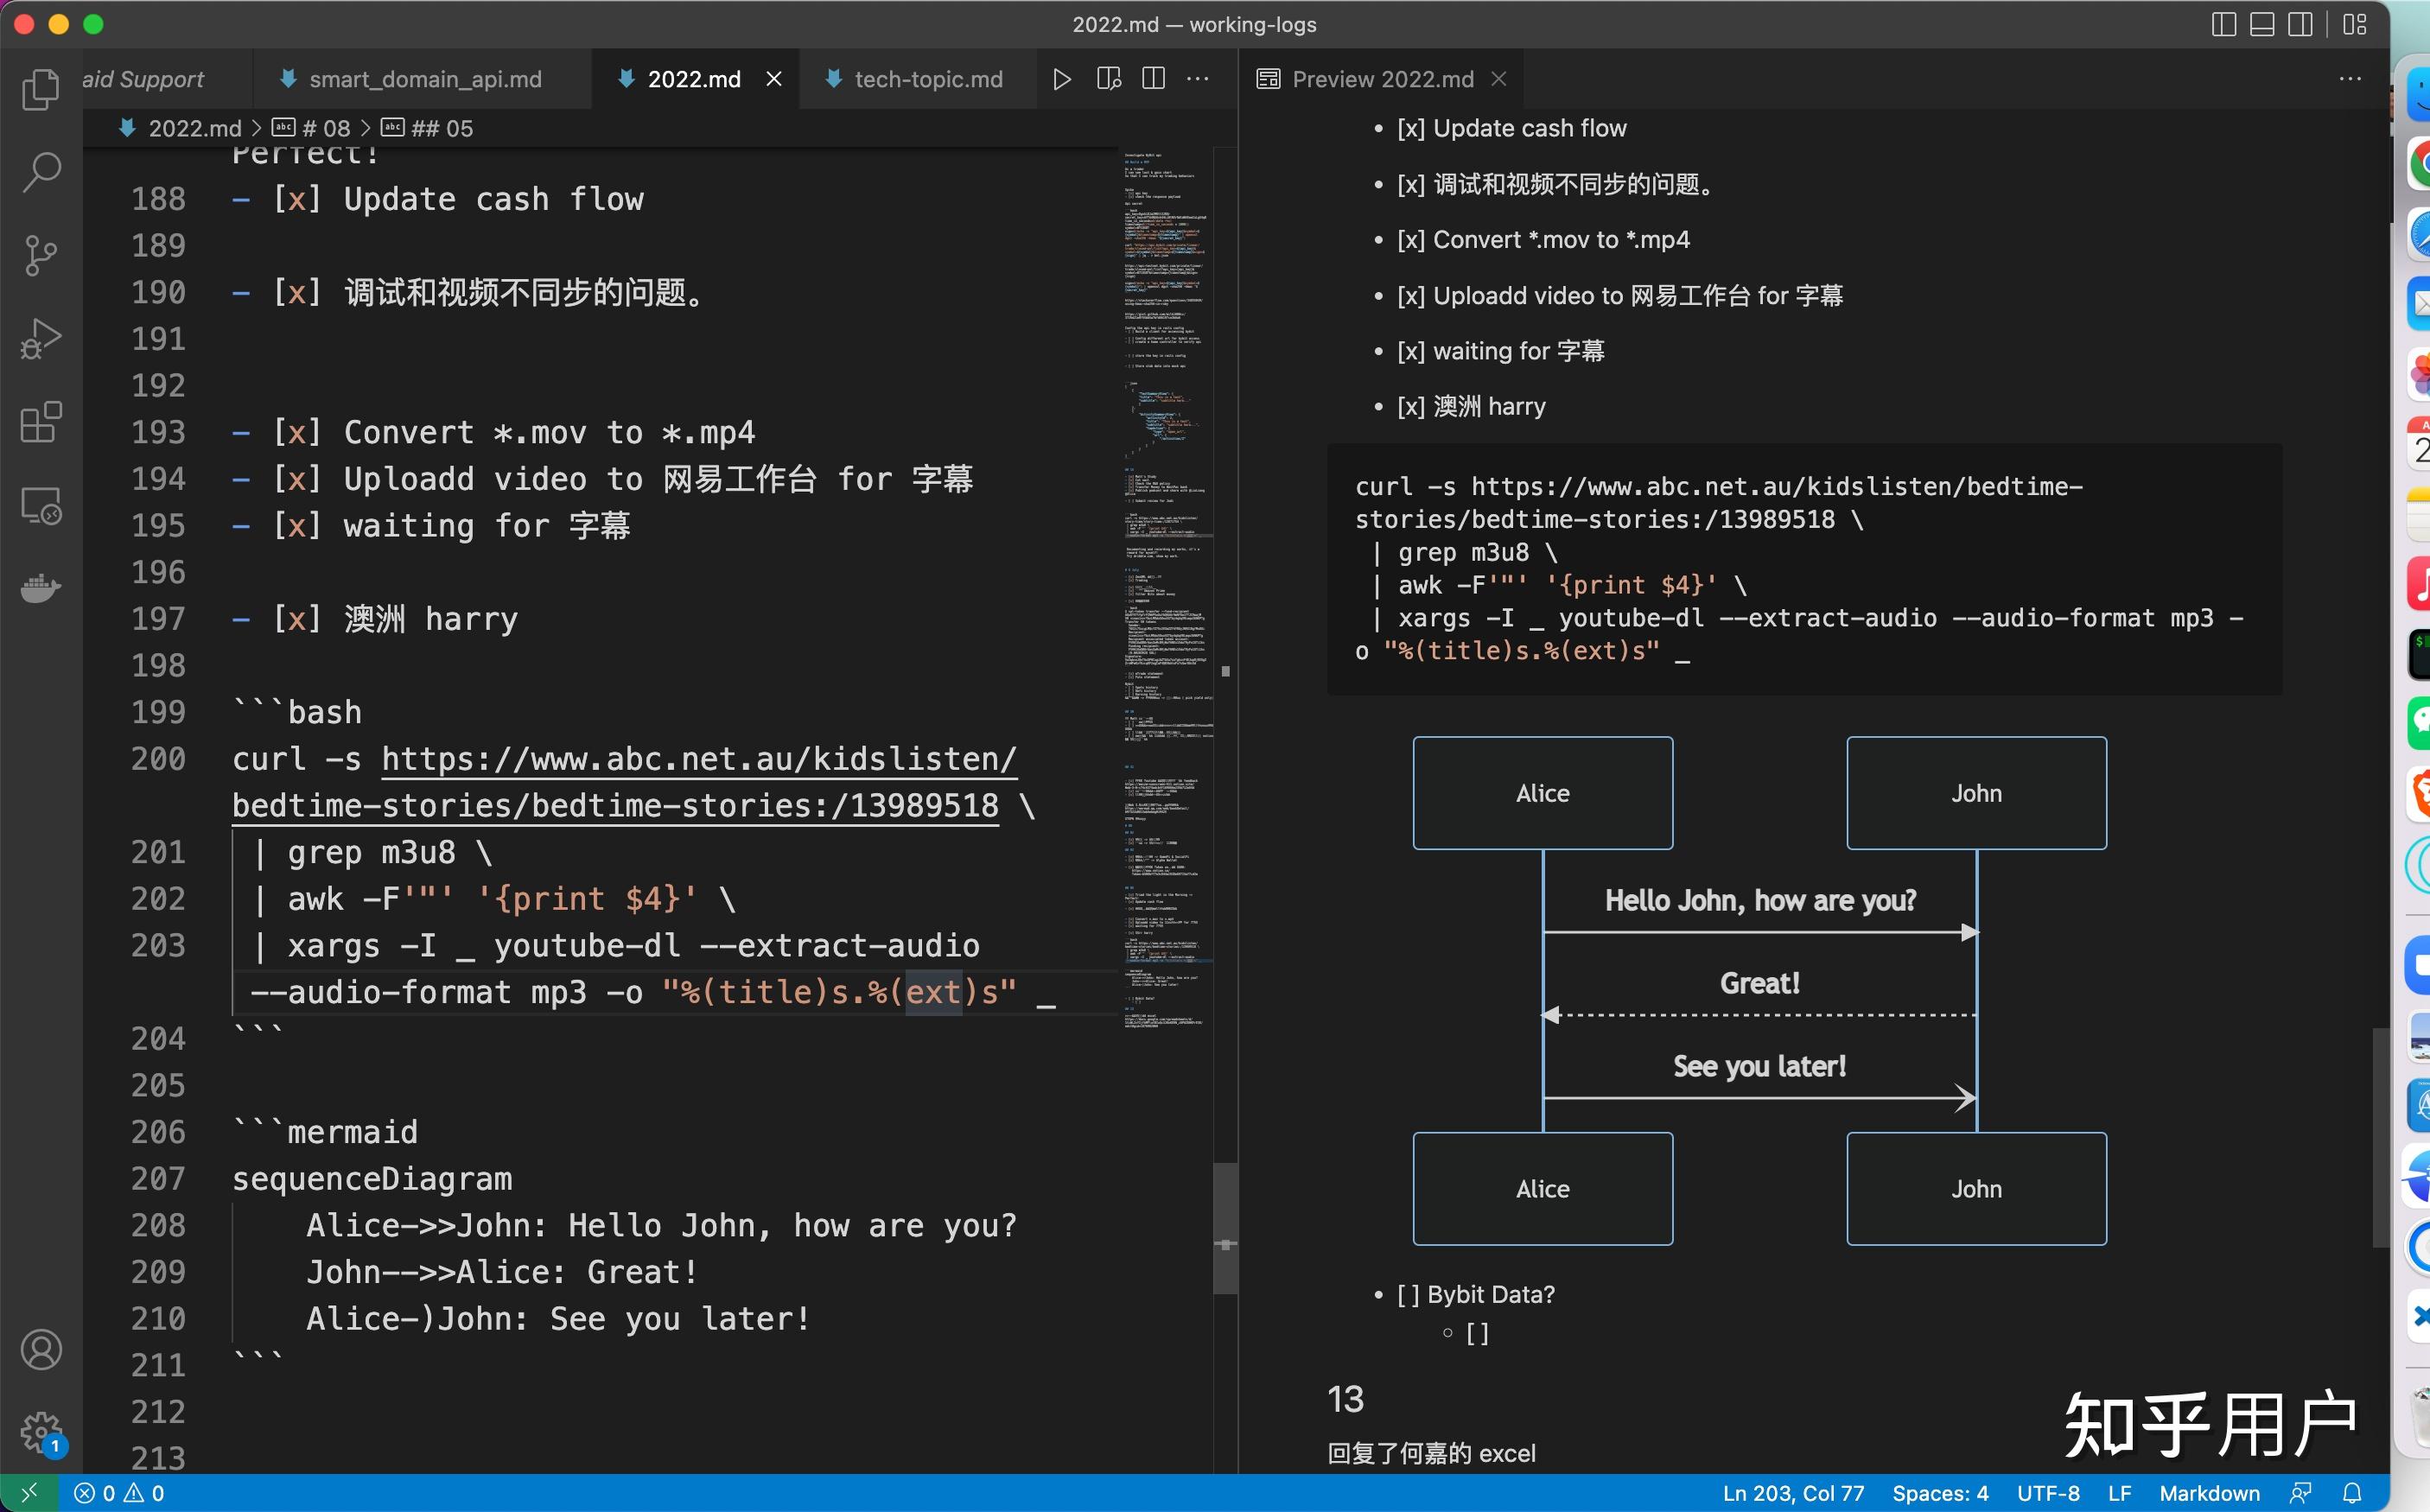Click the editor vertical scrollbar thumb

(x=1226, y=1228)
